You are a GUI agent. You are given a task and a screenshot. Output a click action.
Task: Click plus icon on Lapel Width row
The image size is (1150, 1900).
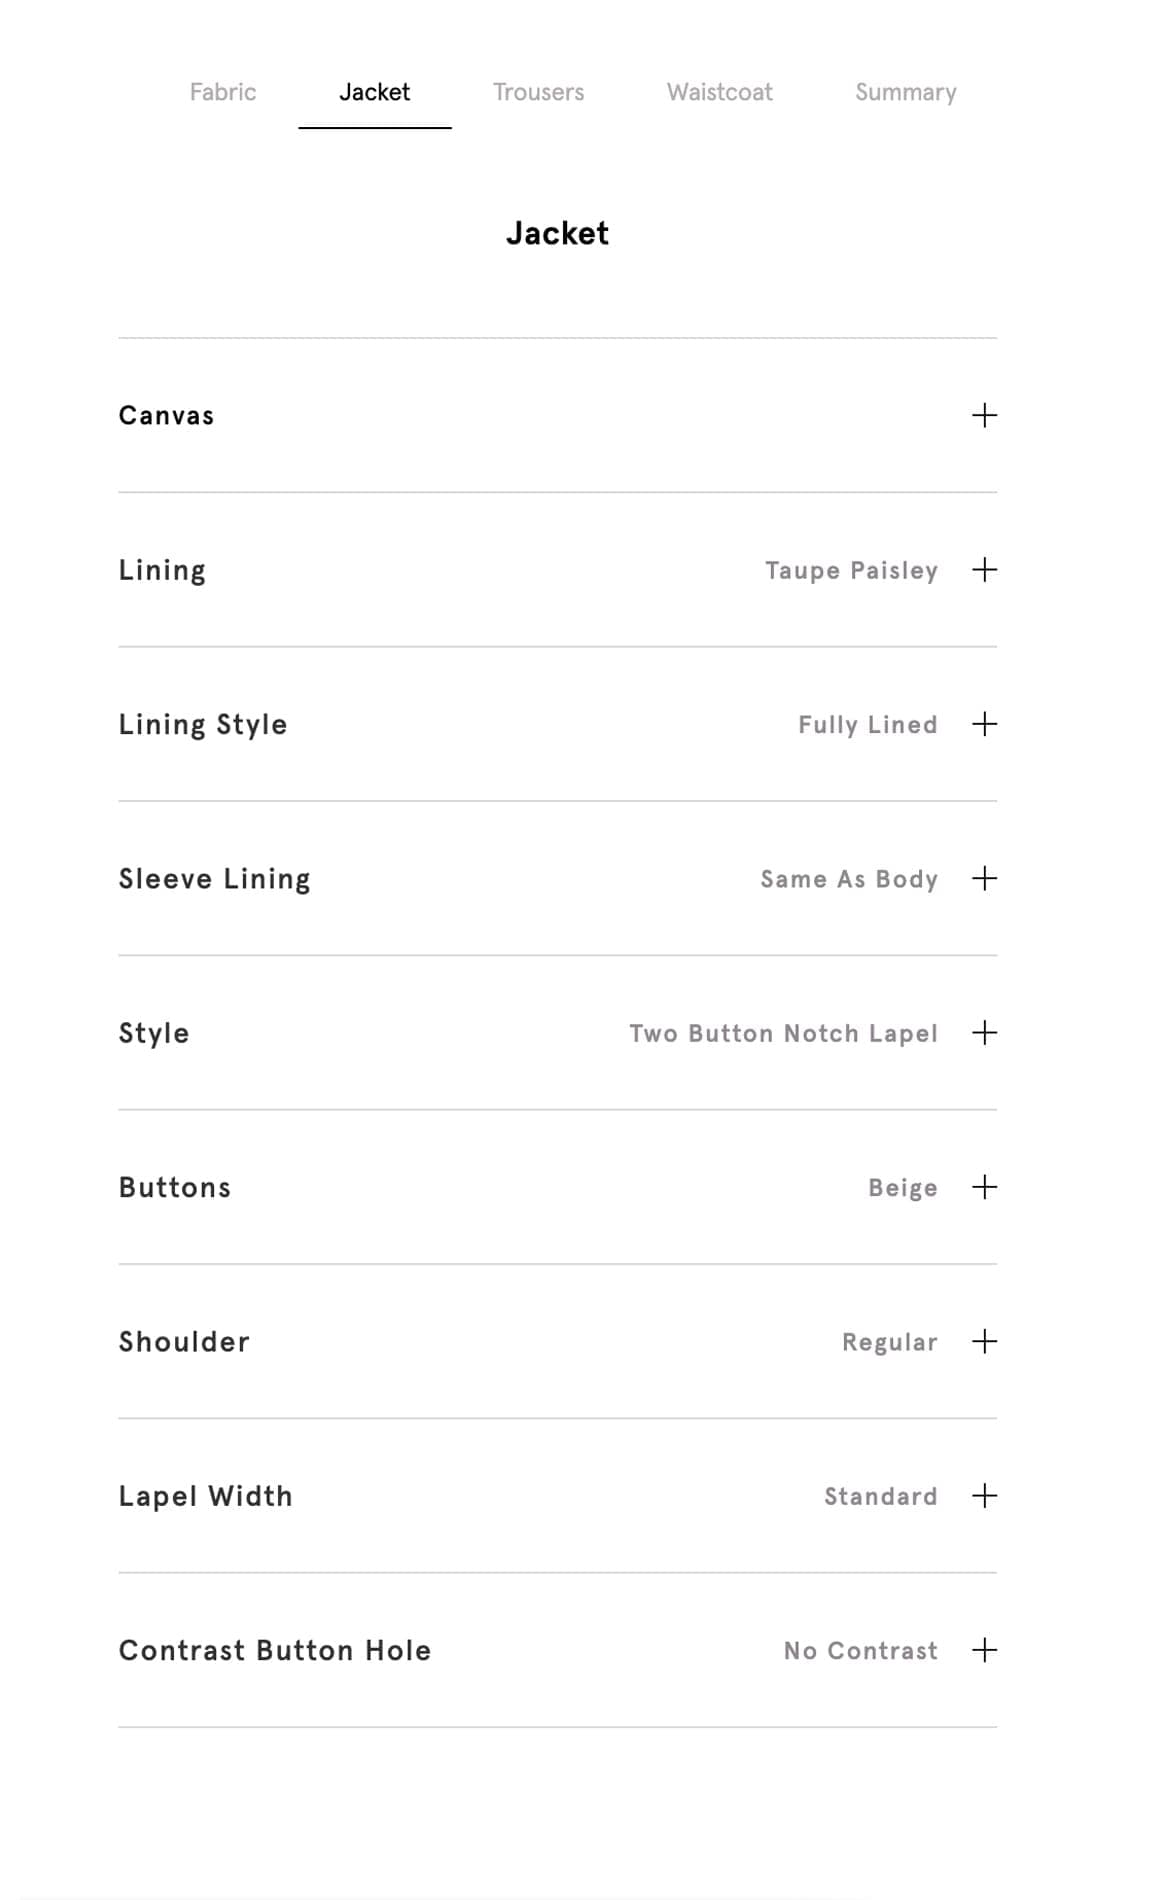pos(984,1496)
